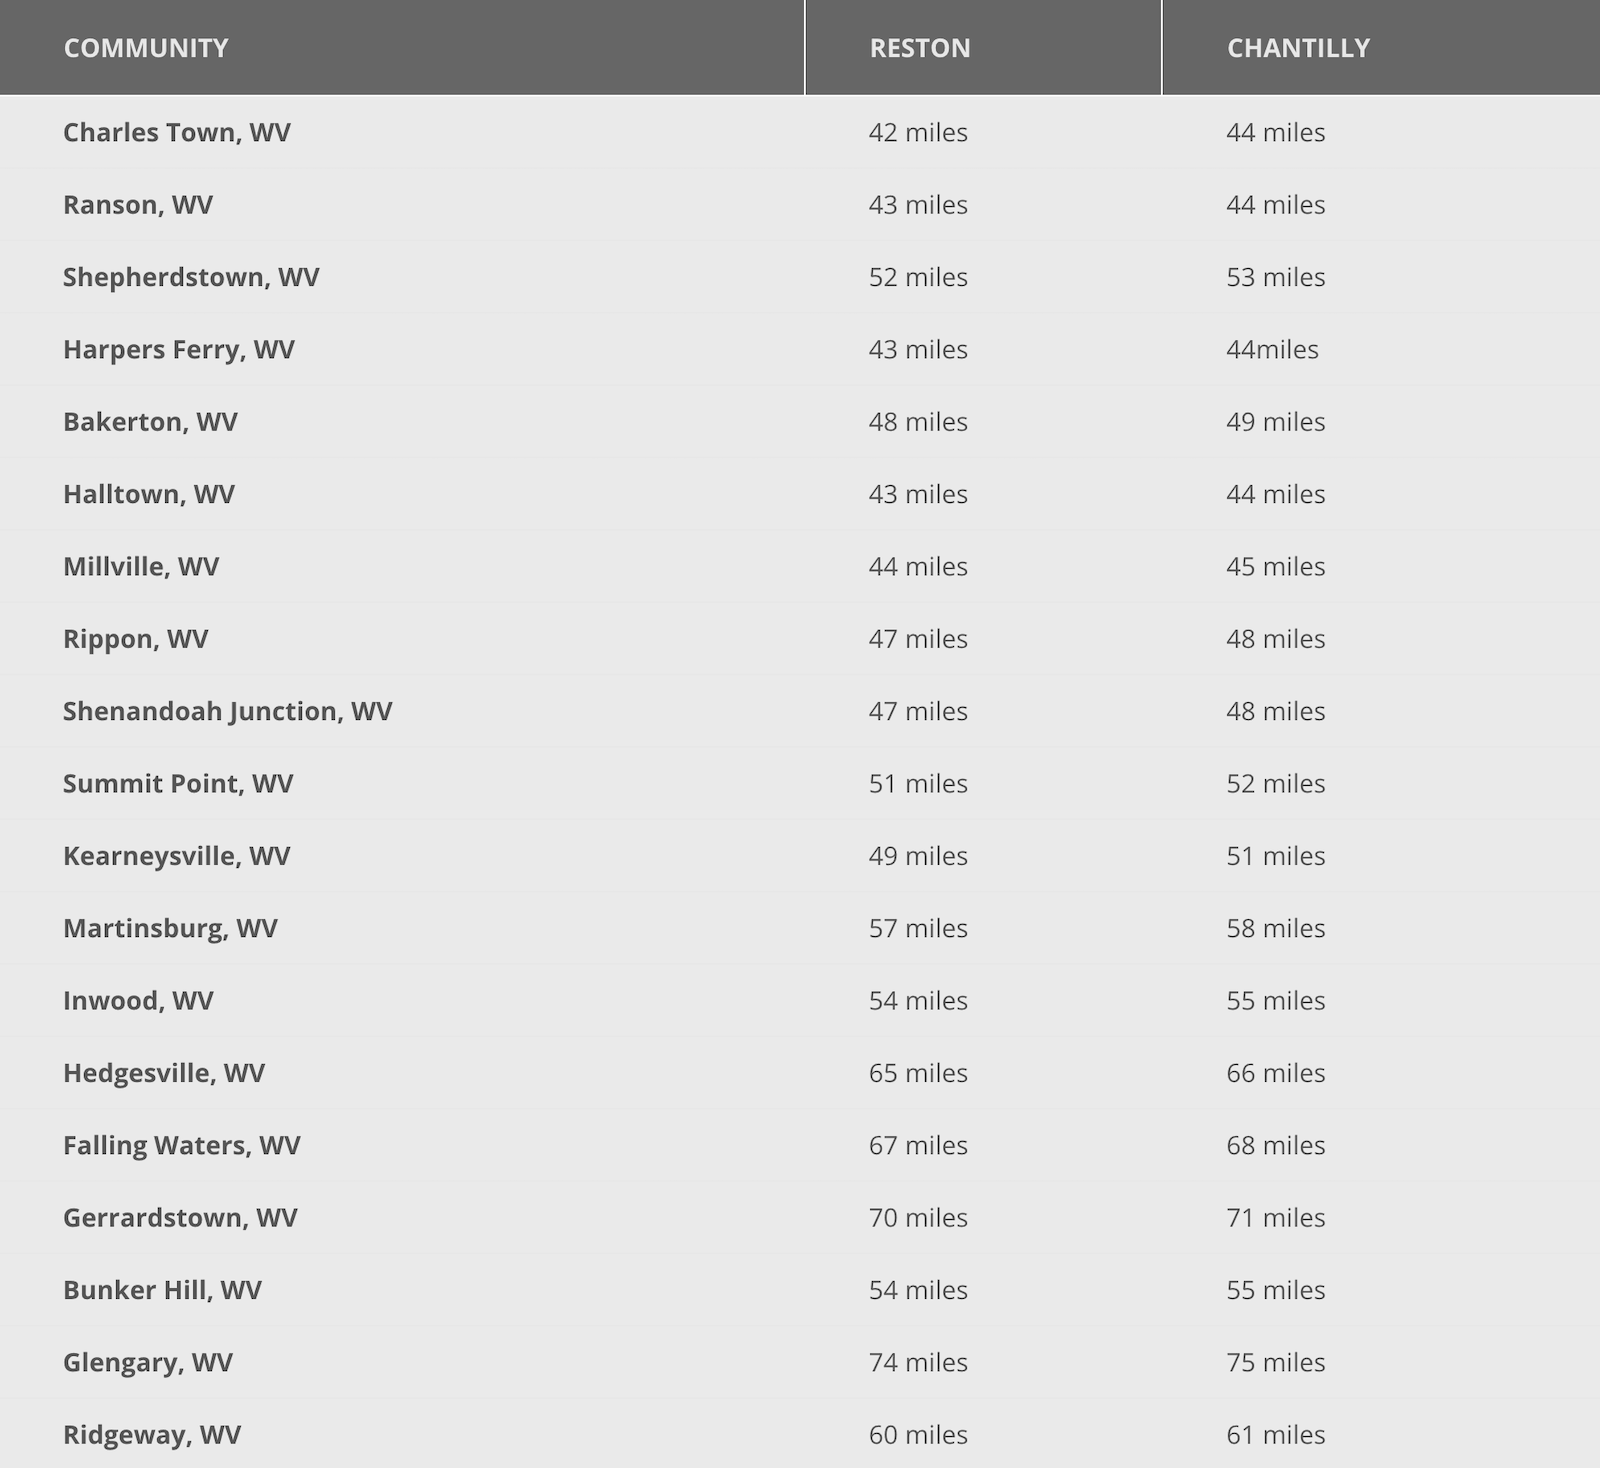Click the RESTON column header
1600x1468 pixels.
(x=920, y=48)
